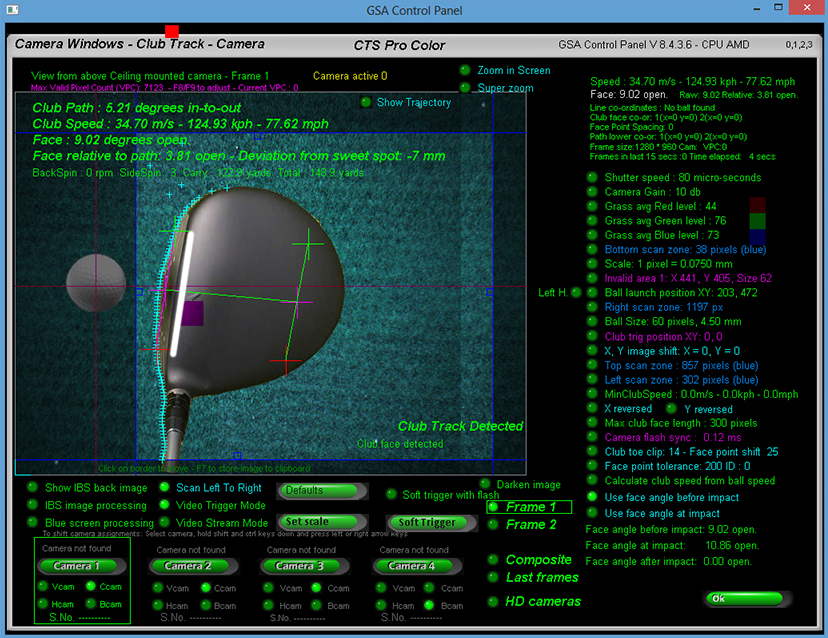The image size is (828, 638).
Task: Select Camera flash sync setting
Action: click(592, 437)
